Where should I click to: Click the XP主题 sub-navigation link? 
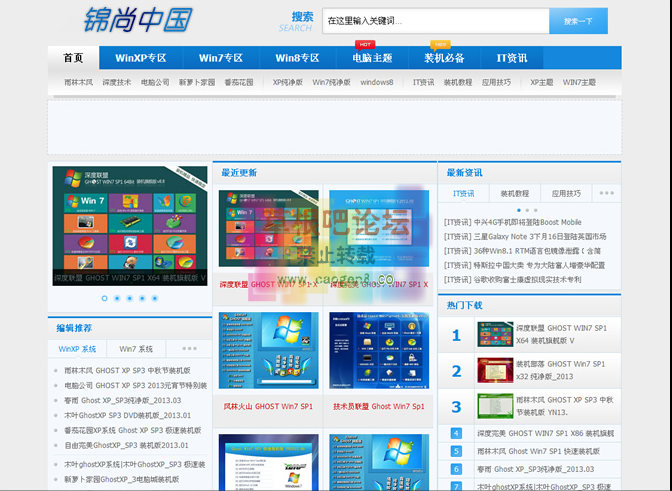tap(542, 82)
